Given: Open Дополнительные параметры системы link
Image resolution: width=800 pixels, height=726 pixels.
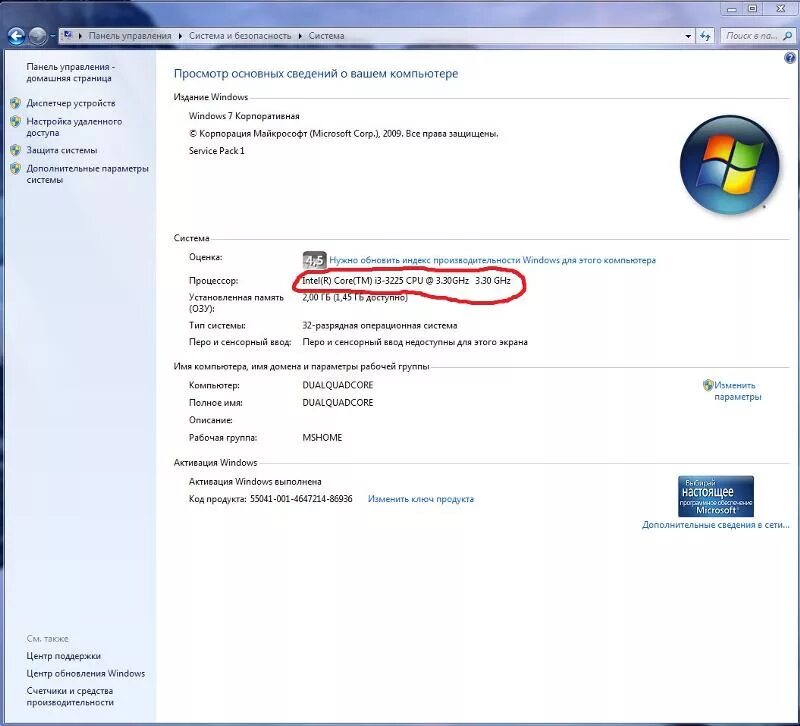Looking at the screenshot, I should pyautogui.click(x=87, y=174).
